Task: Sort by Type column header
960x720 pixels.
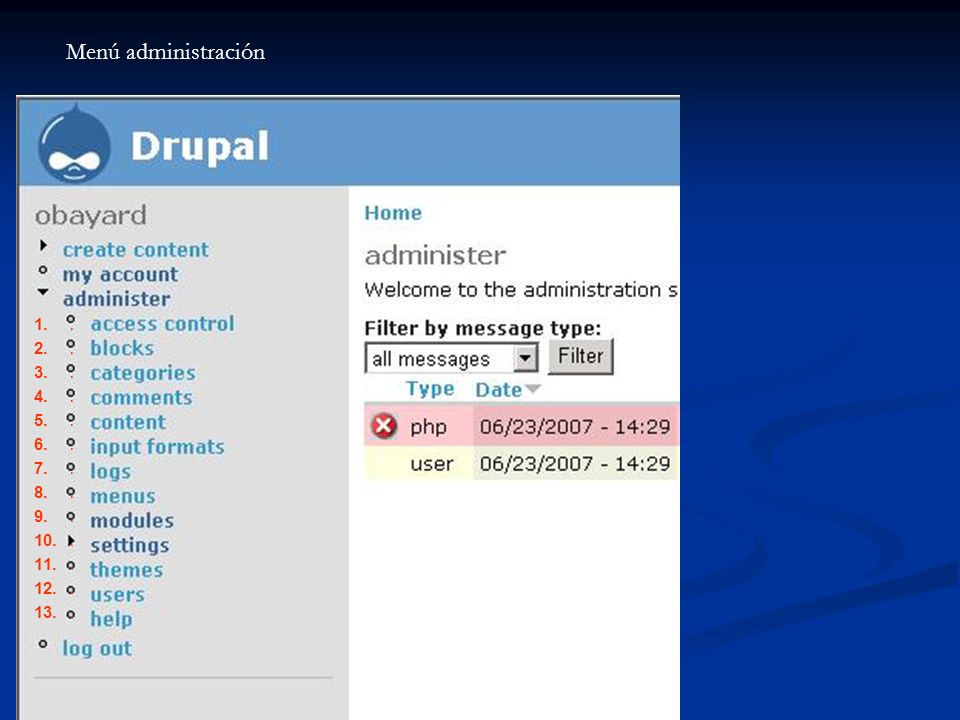Action: [430, 389]
